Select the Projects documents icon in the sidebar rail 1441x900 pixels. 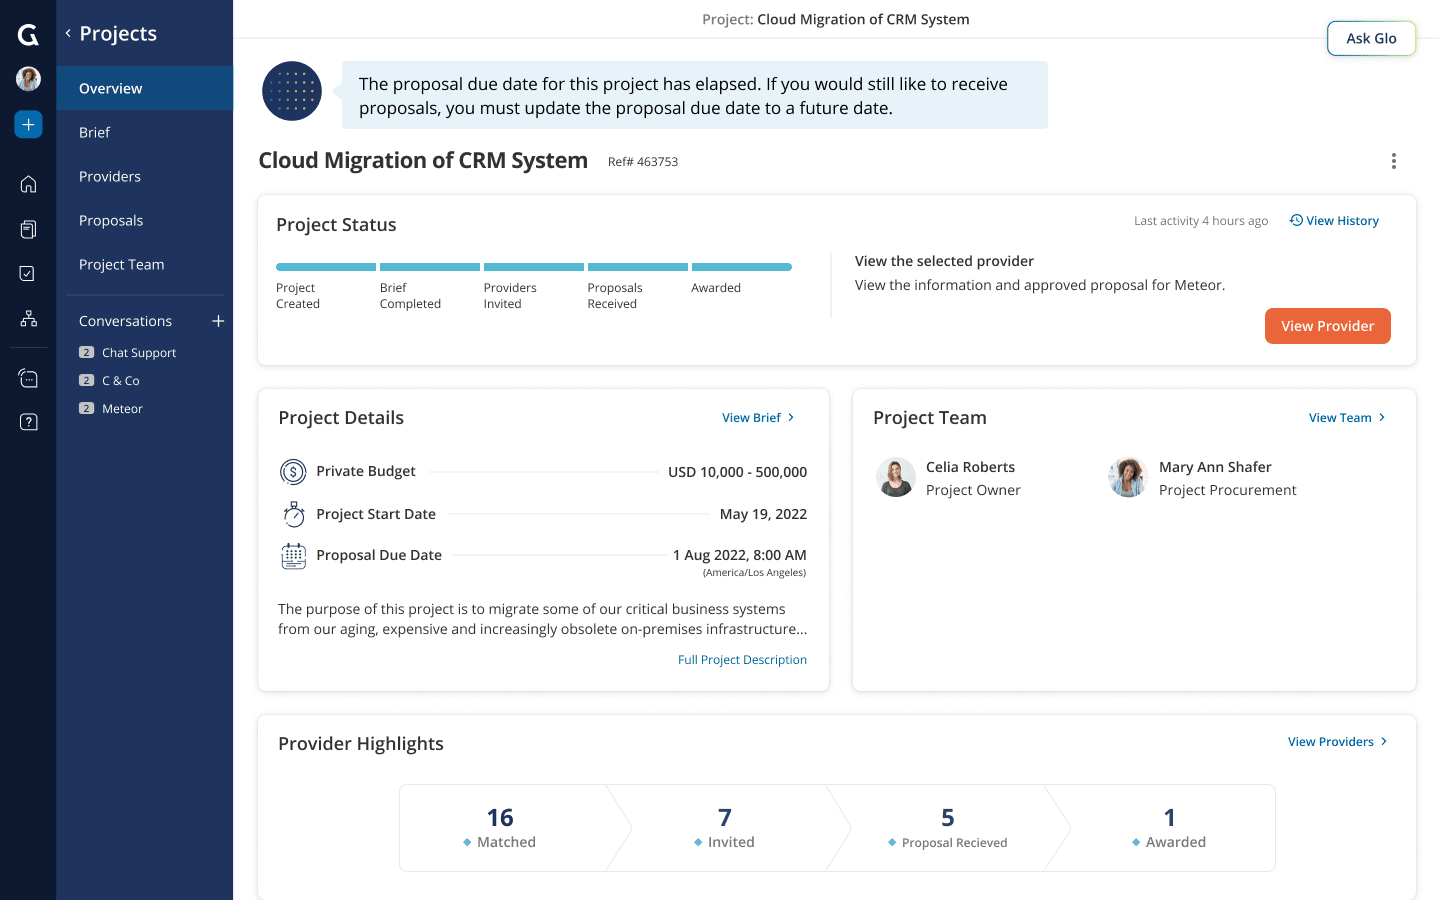(x=28, y=229)
